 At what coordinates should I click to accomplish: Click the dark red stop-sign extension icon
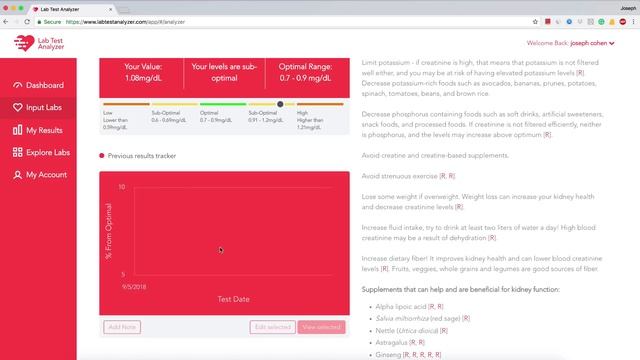[x=622, y=22]
